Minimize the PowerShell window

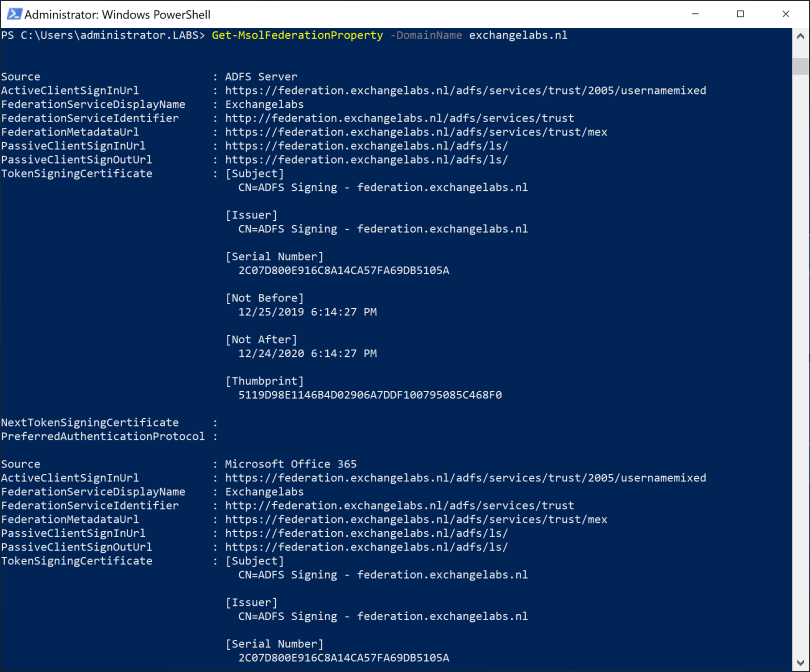(695, 14)
